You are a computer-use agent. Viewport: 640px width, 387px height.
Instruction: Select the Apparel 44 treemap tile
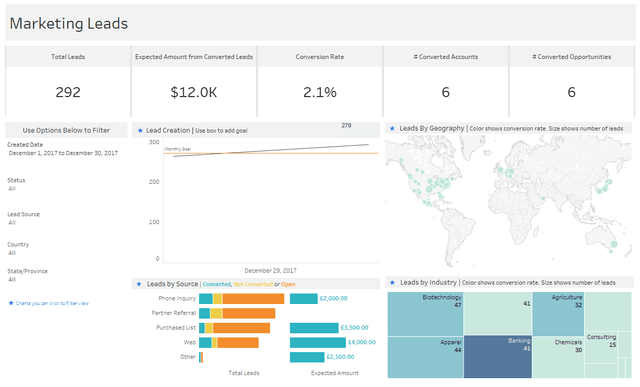pos(425,357)
